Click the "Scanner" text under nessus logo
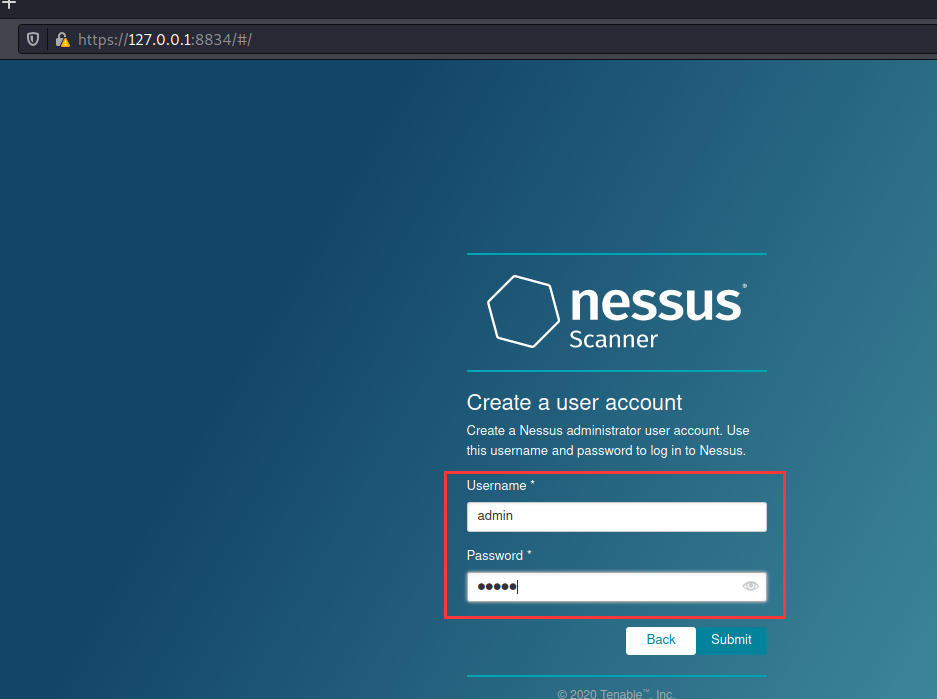The image size is (937, 699). 613,339
